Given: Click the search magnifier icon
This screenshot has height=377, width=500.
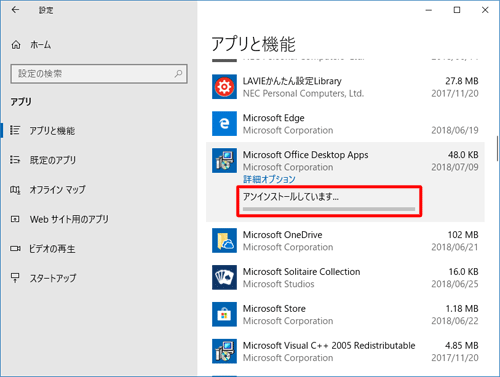Looking at the screenshot, I should [178, 73].
